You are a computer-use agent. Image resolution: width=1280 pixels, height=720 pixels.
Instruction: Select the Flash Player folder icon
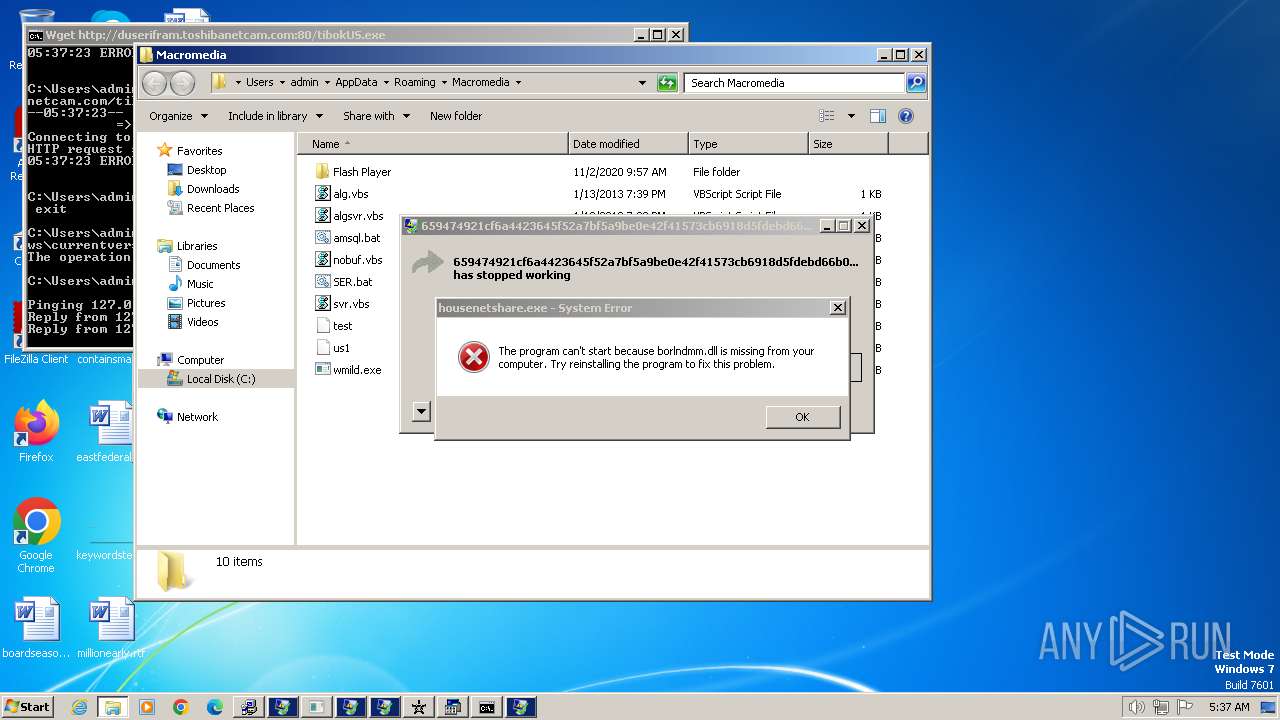tap(322, 172)
